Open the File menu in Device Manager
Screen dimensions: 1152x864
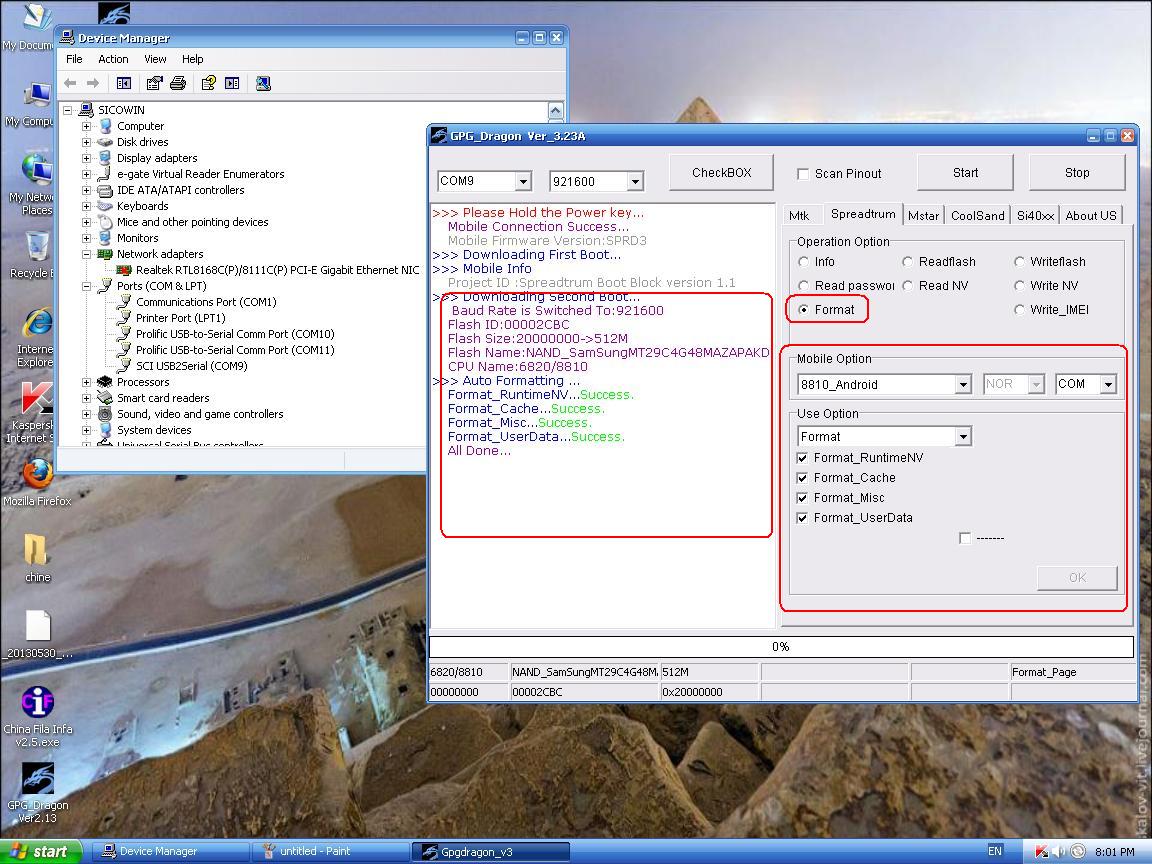tap(74, 60)
